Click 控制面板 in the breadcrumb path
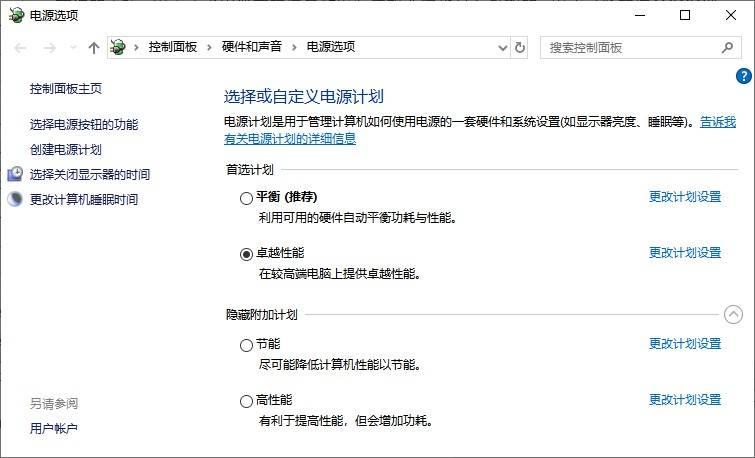The width and height of the screenshot is (755, 458). click(173, 47)
